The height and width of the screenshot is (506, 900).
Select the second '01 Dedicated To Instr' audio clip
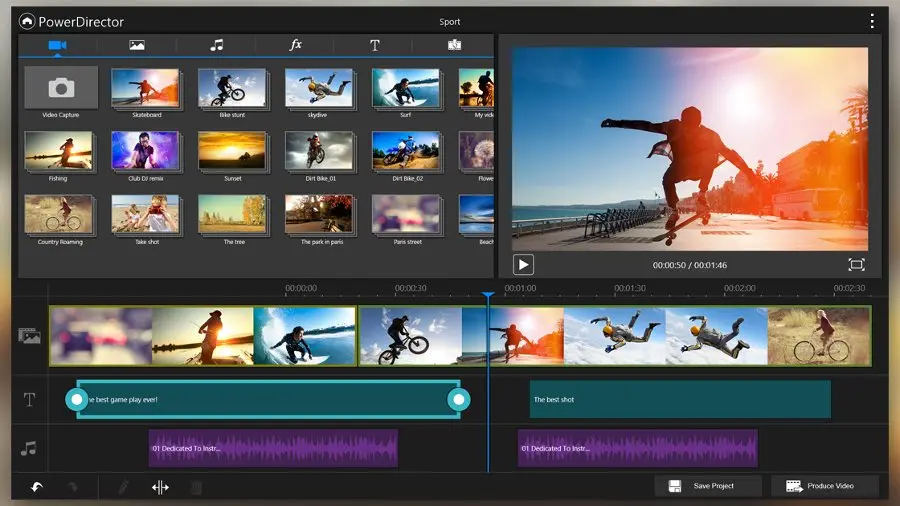[638, 448]
